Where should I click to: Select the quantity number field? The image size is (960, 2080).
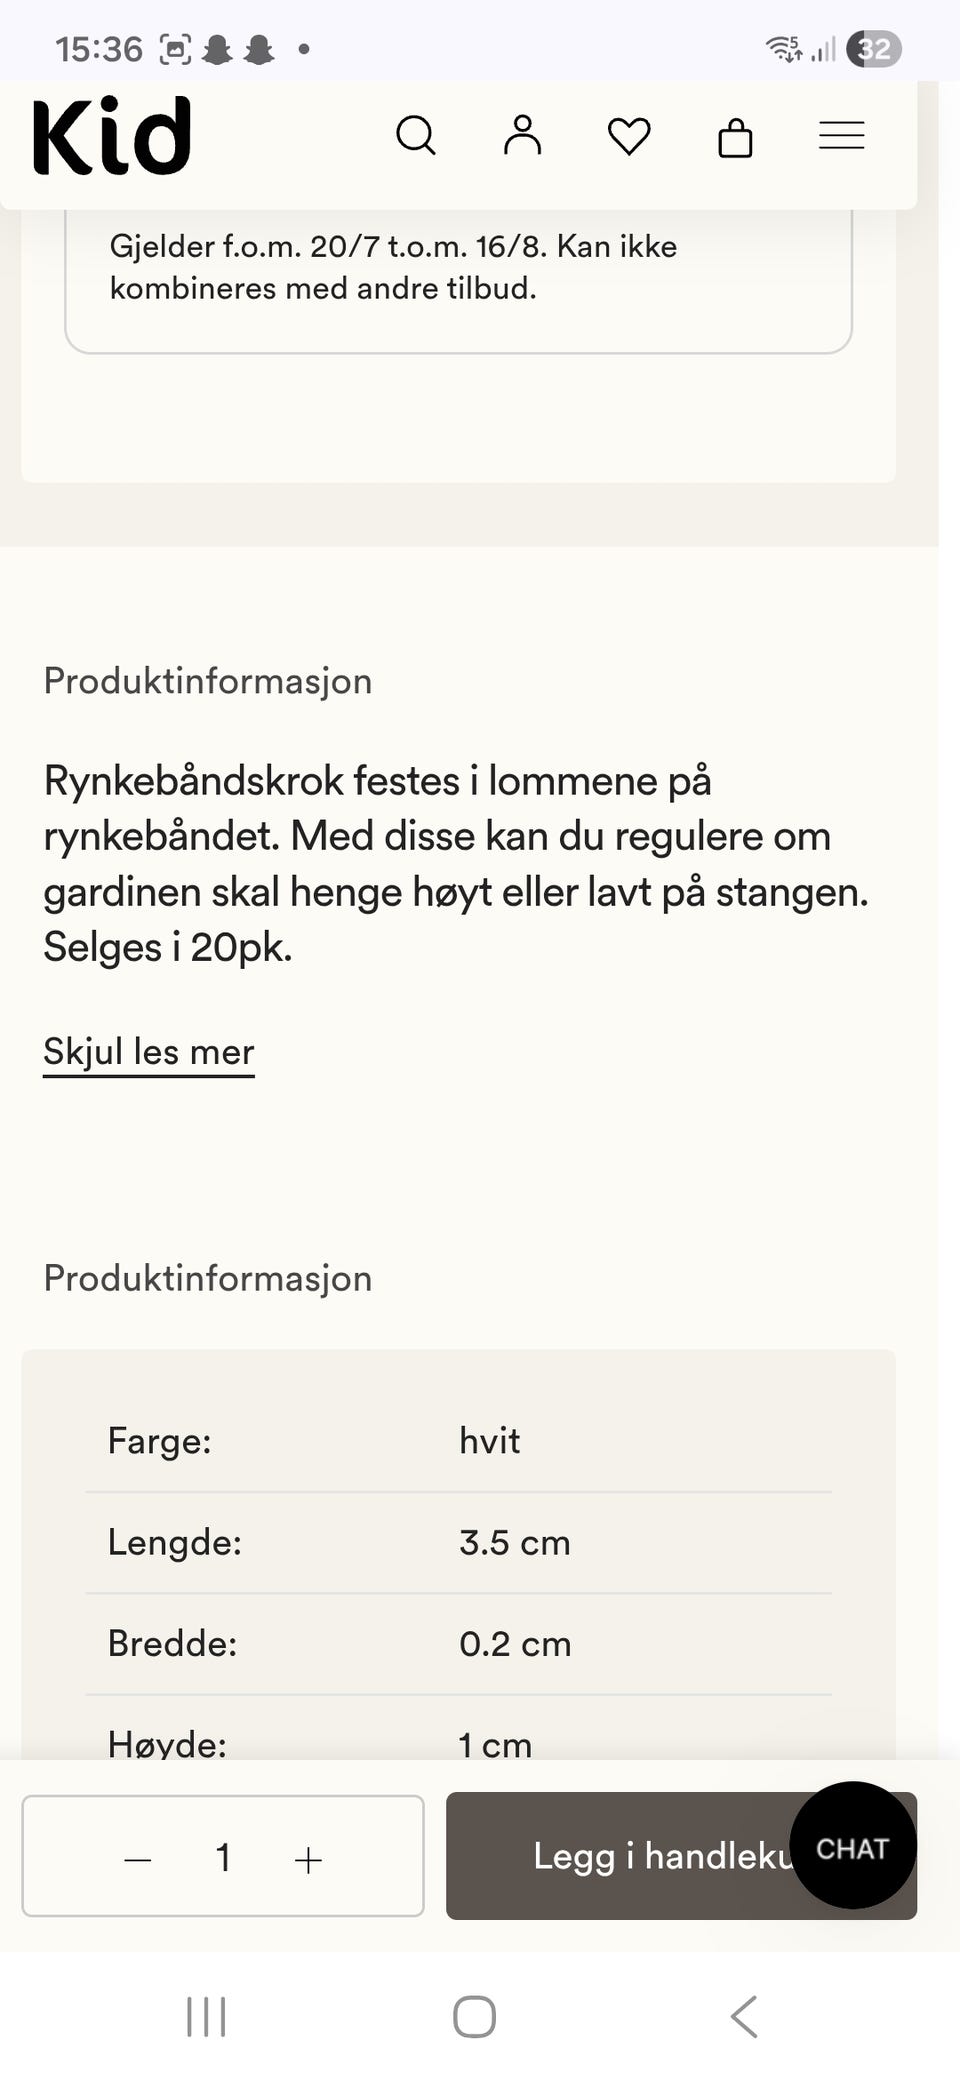[223, 1857]
